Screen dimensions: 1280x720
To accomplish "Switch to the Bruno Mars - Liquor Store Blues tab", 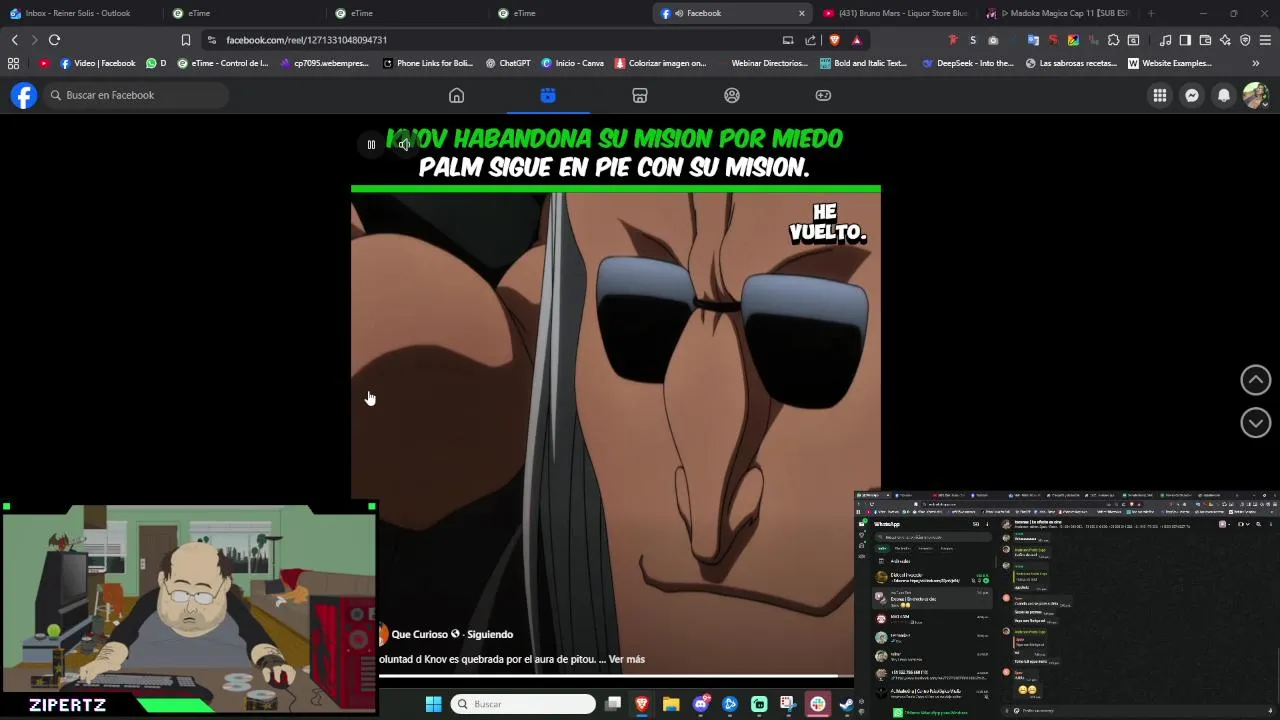I will pos(896,13).
